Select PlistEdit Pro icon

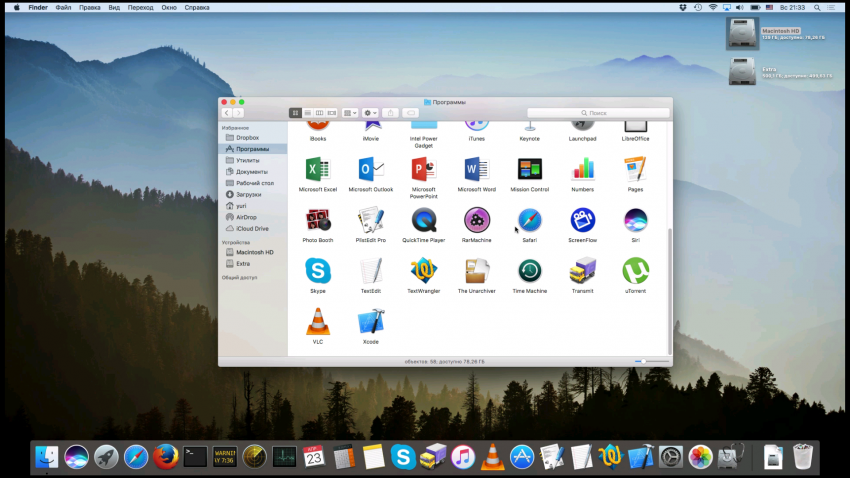371,221
